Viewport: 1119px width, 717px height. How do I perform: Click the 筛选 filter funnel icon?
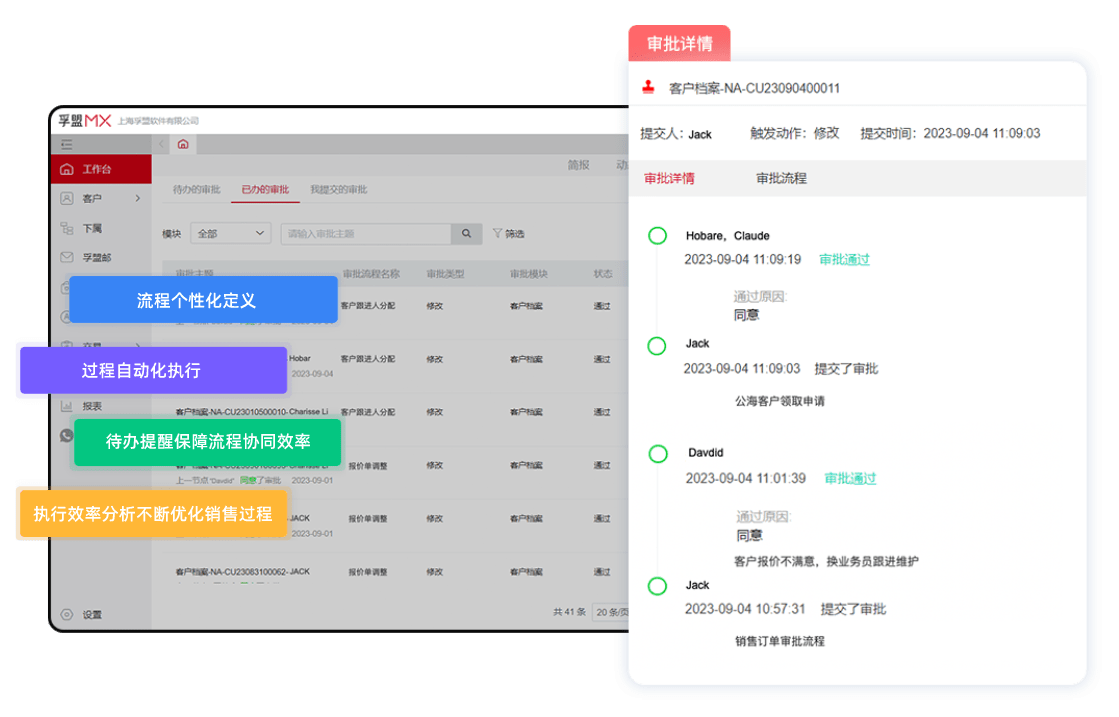pos(497,234)
